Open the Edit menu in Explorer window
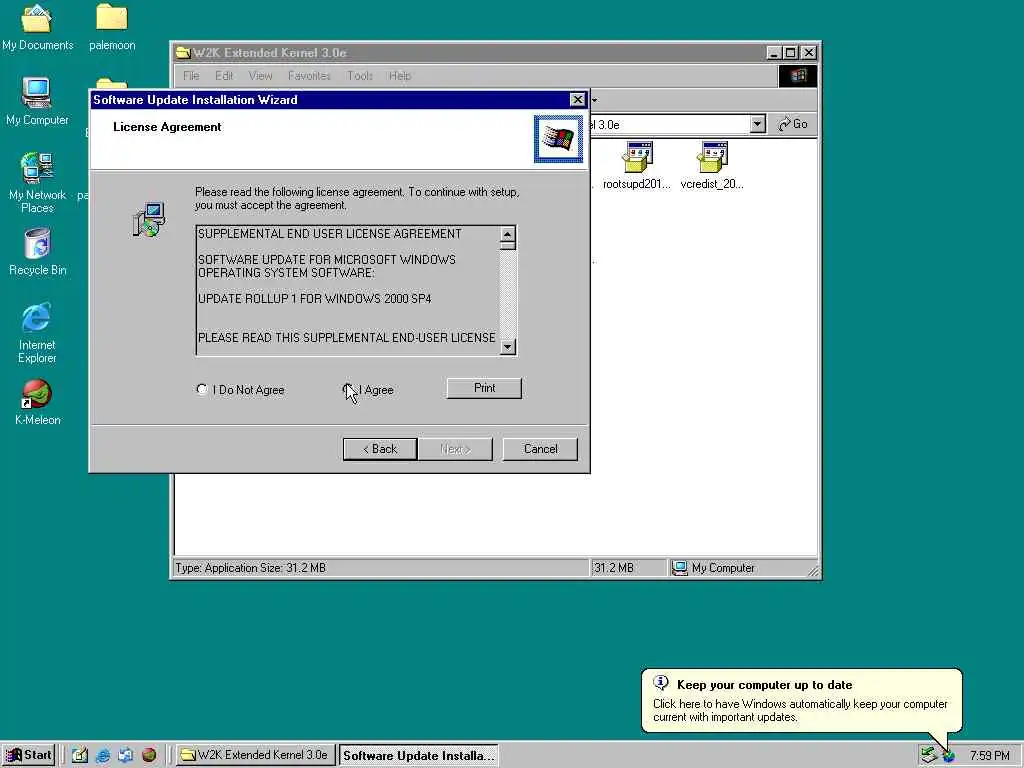The width and height of the screenshot is (1024, 768). point(224,76)
